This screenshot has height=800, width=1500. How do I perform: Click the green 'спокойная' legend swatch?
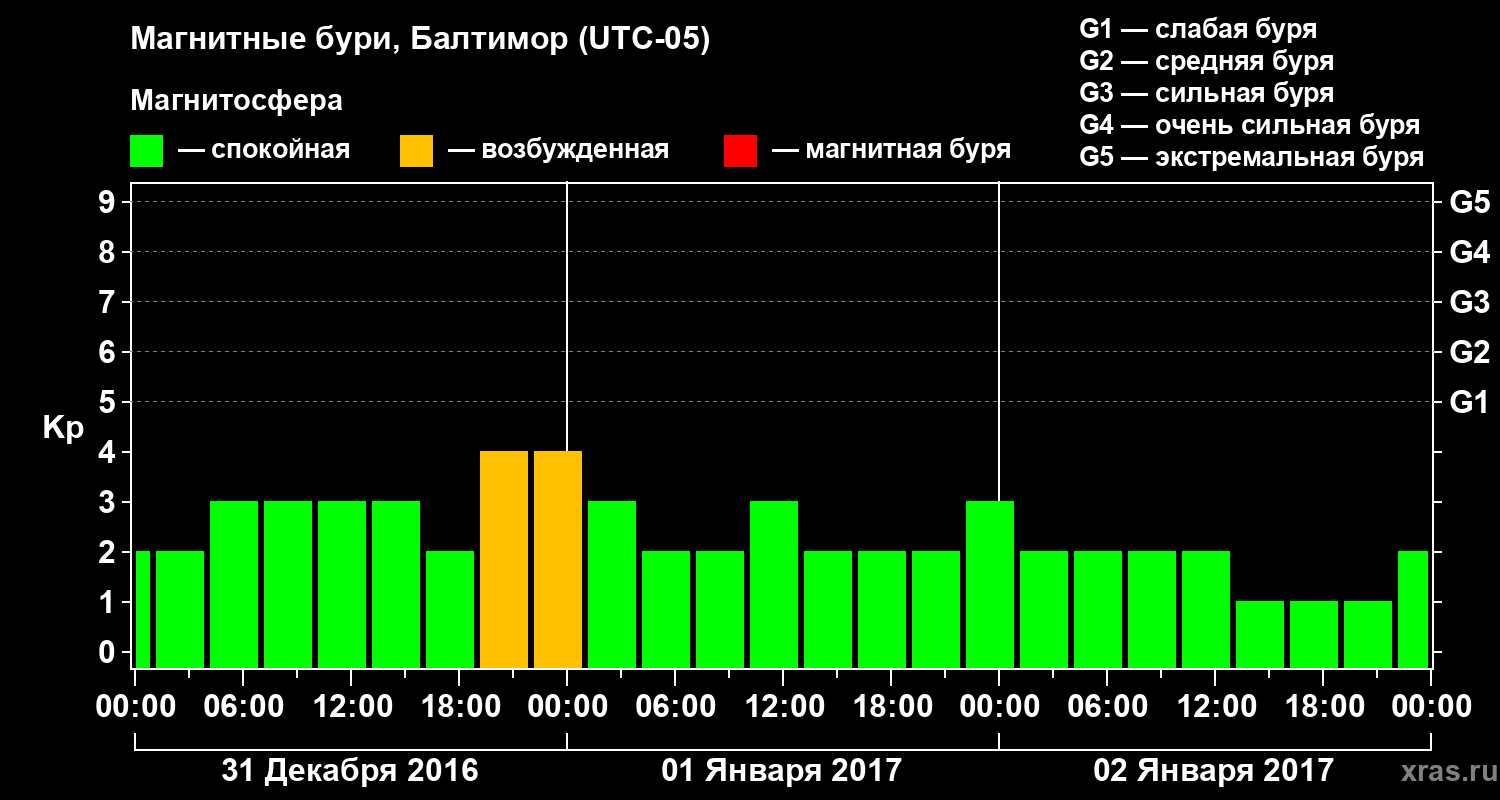147,151
